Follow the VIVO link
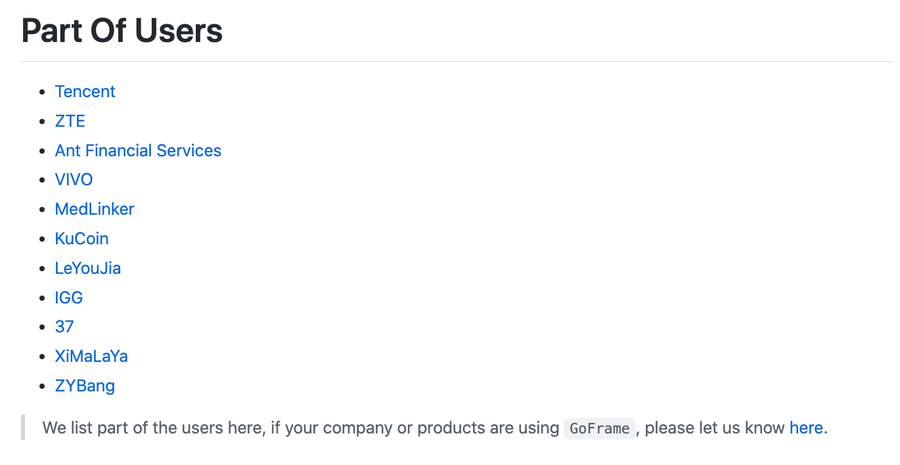The image size is (900, 465). 73,180
